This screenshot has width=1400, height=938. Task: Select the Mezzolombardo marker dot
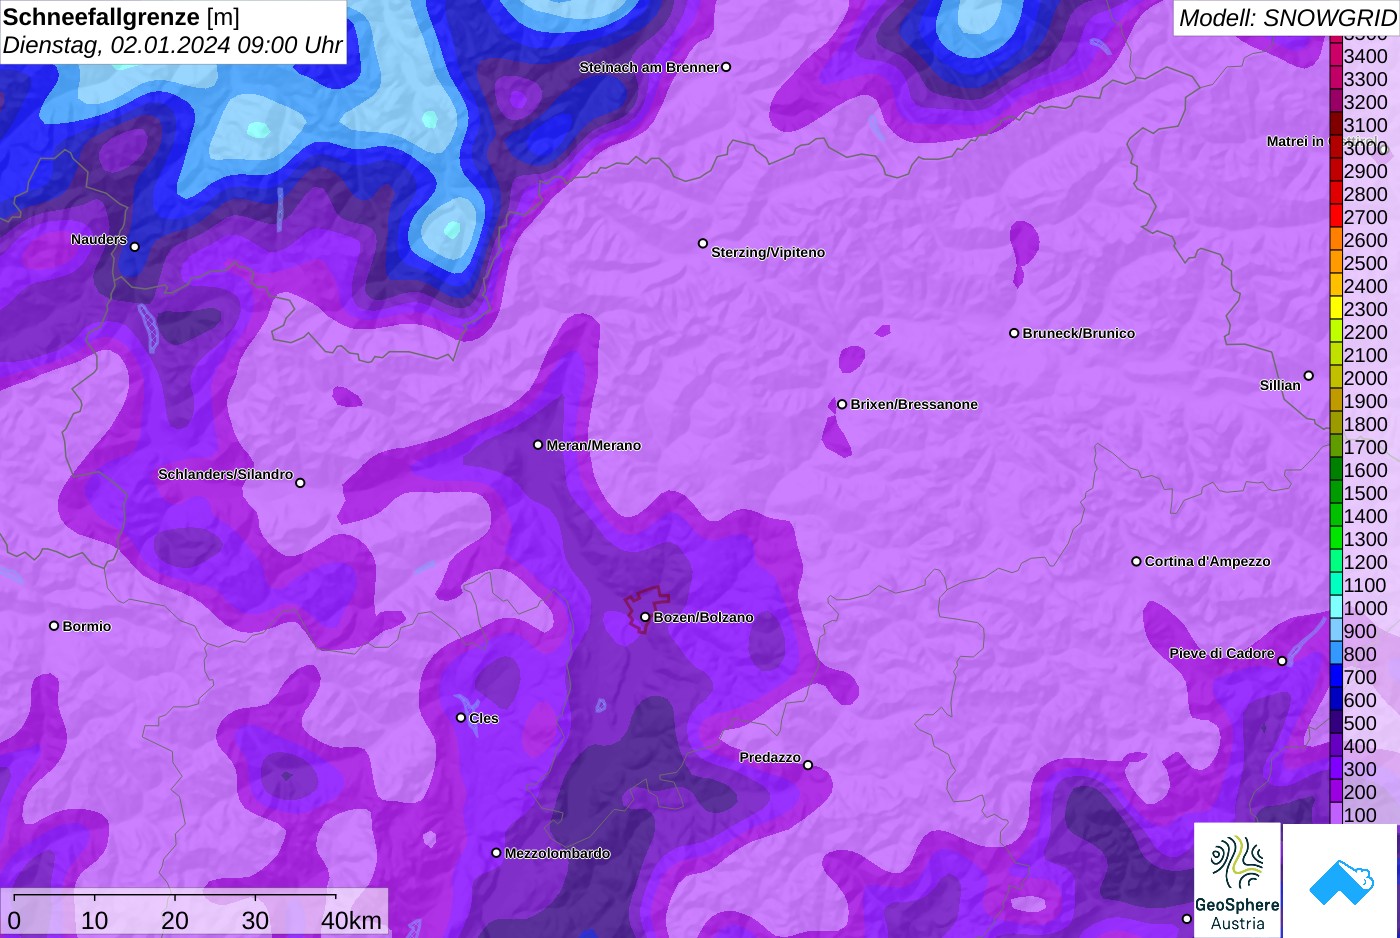point(496,853)
